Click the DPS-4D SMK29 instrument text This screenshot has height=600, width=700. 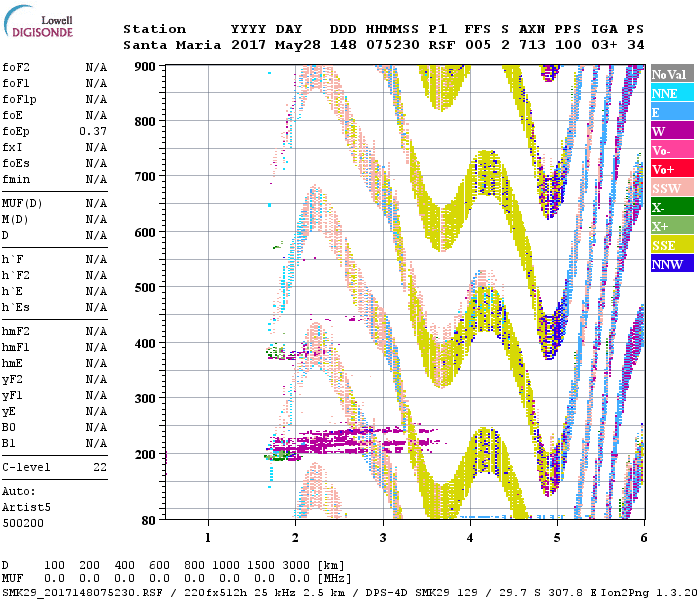(404, 592)
